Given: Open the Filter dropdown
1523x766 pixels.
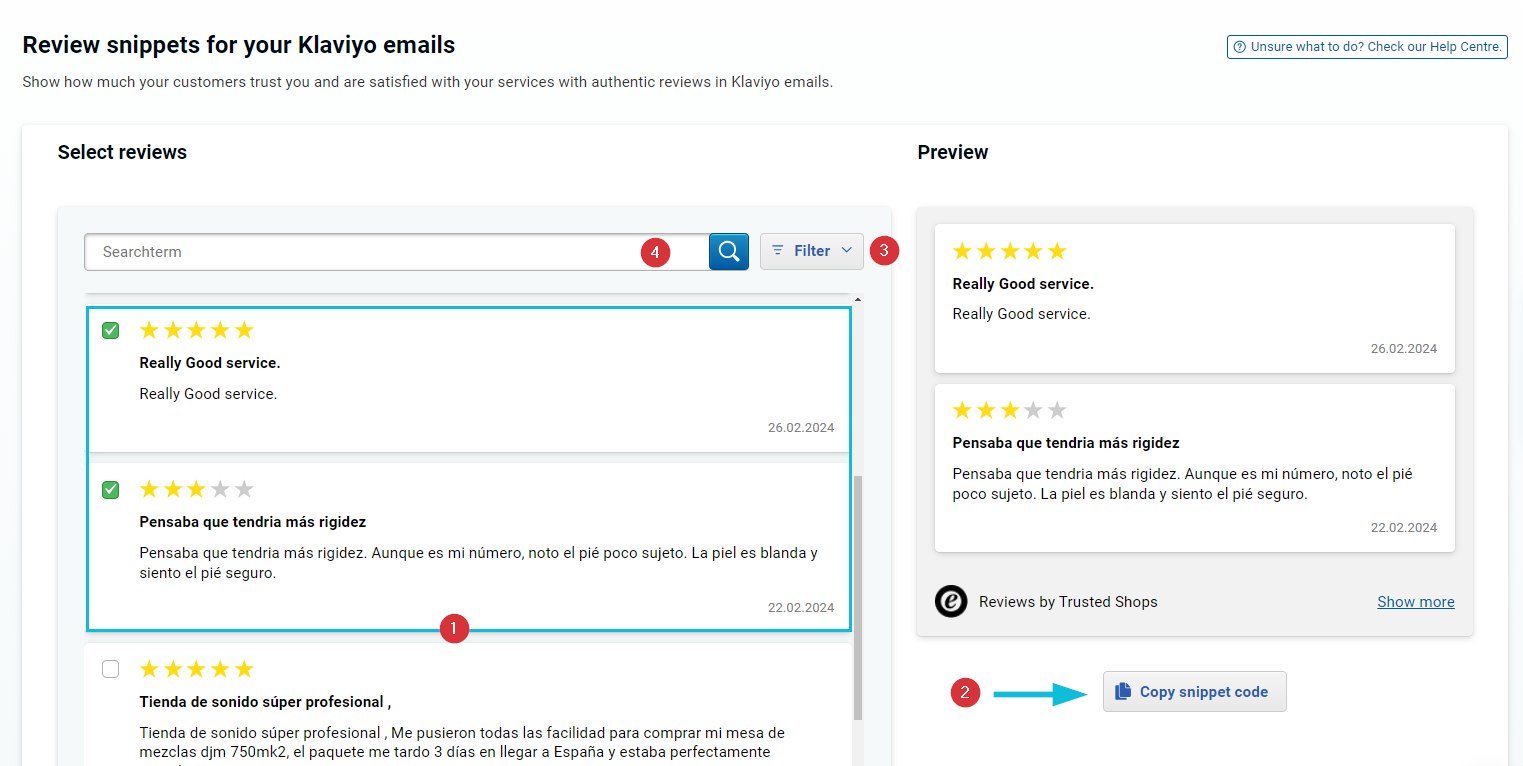Looking at the screenshot, I should 812,251.
